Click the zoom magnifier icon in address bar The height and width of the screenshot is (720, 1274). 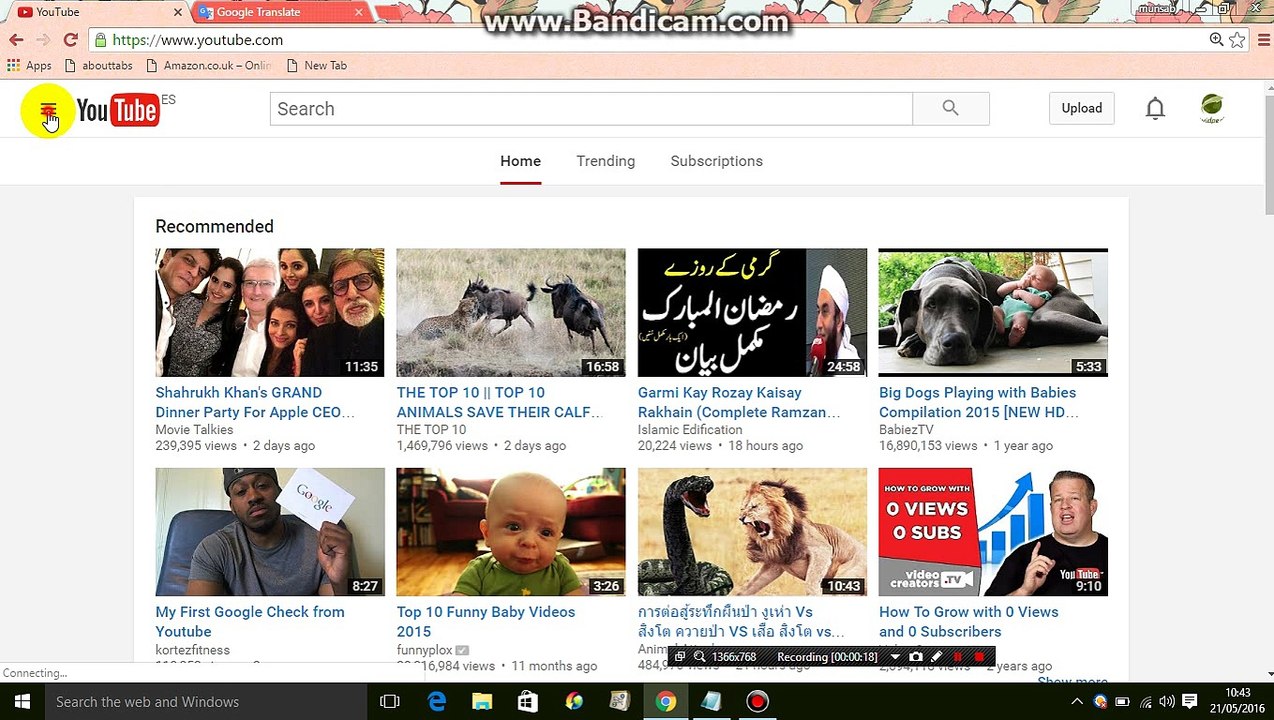click(1216, 40)
